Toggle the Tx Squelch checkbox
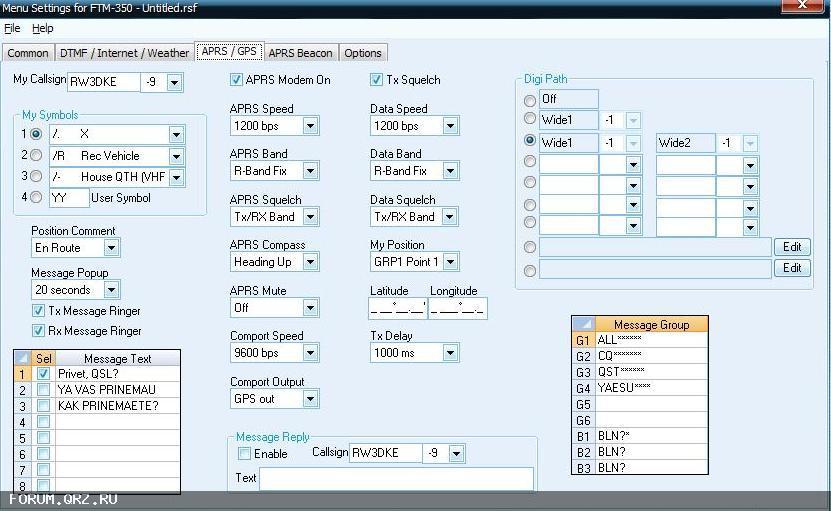831x511 pixels. coord(377,80)
